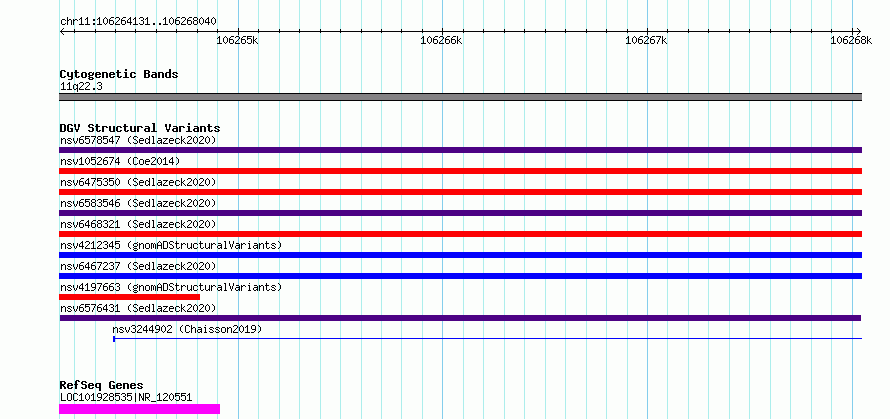890x419 pixels.
Task: Click the right arrowhead of the ruler
Action: click(x=858, y=31)
